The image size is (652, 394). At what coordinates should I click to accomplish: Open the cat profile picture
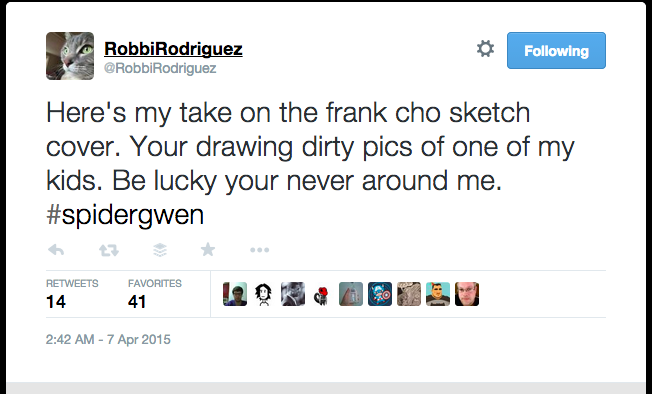click(70, 56)
